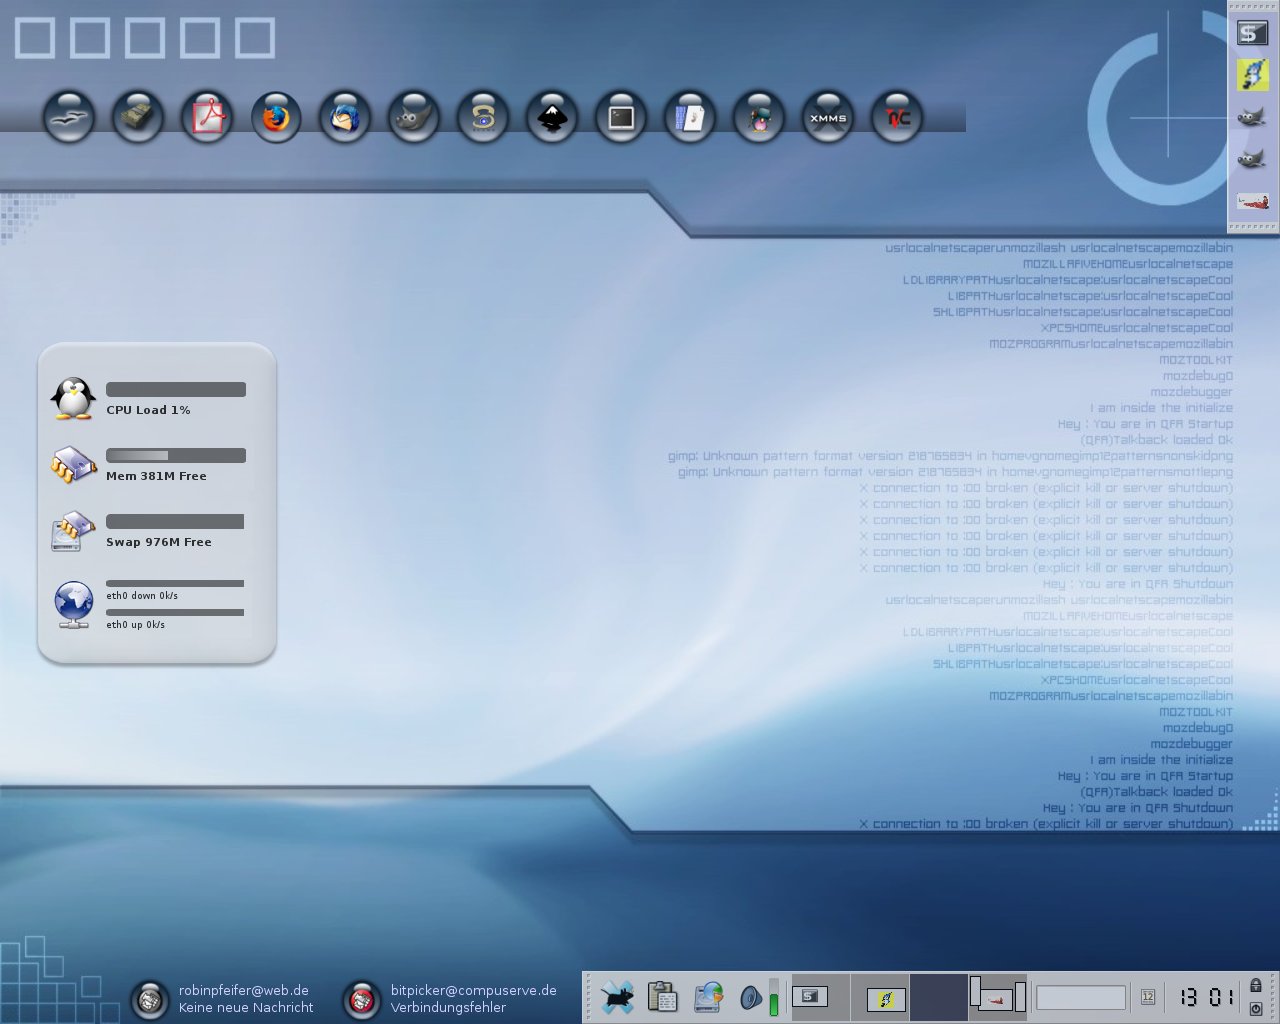Click the panel's empty text input field

(1080, 998)
